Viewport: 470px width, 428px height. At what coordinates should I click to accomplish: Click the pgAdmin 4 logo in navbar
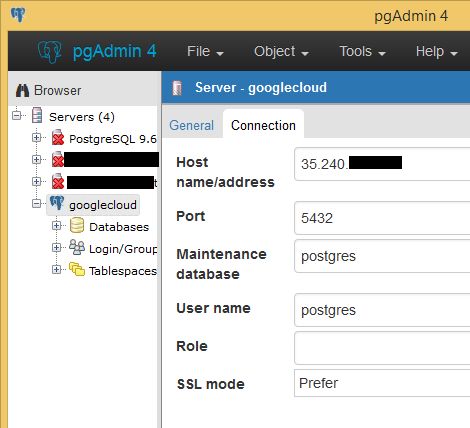click(x=50, y=52)
